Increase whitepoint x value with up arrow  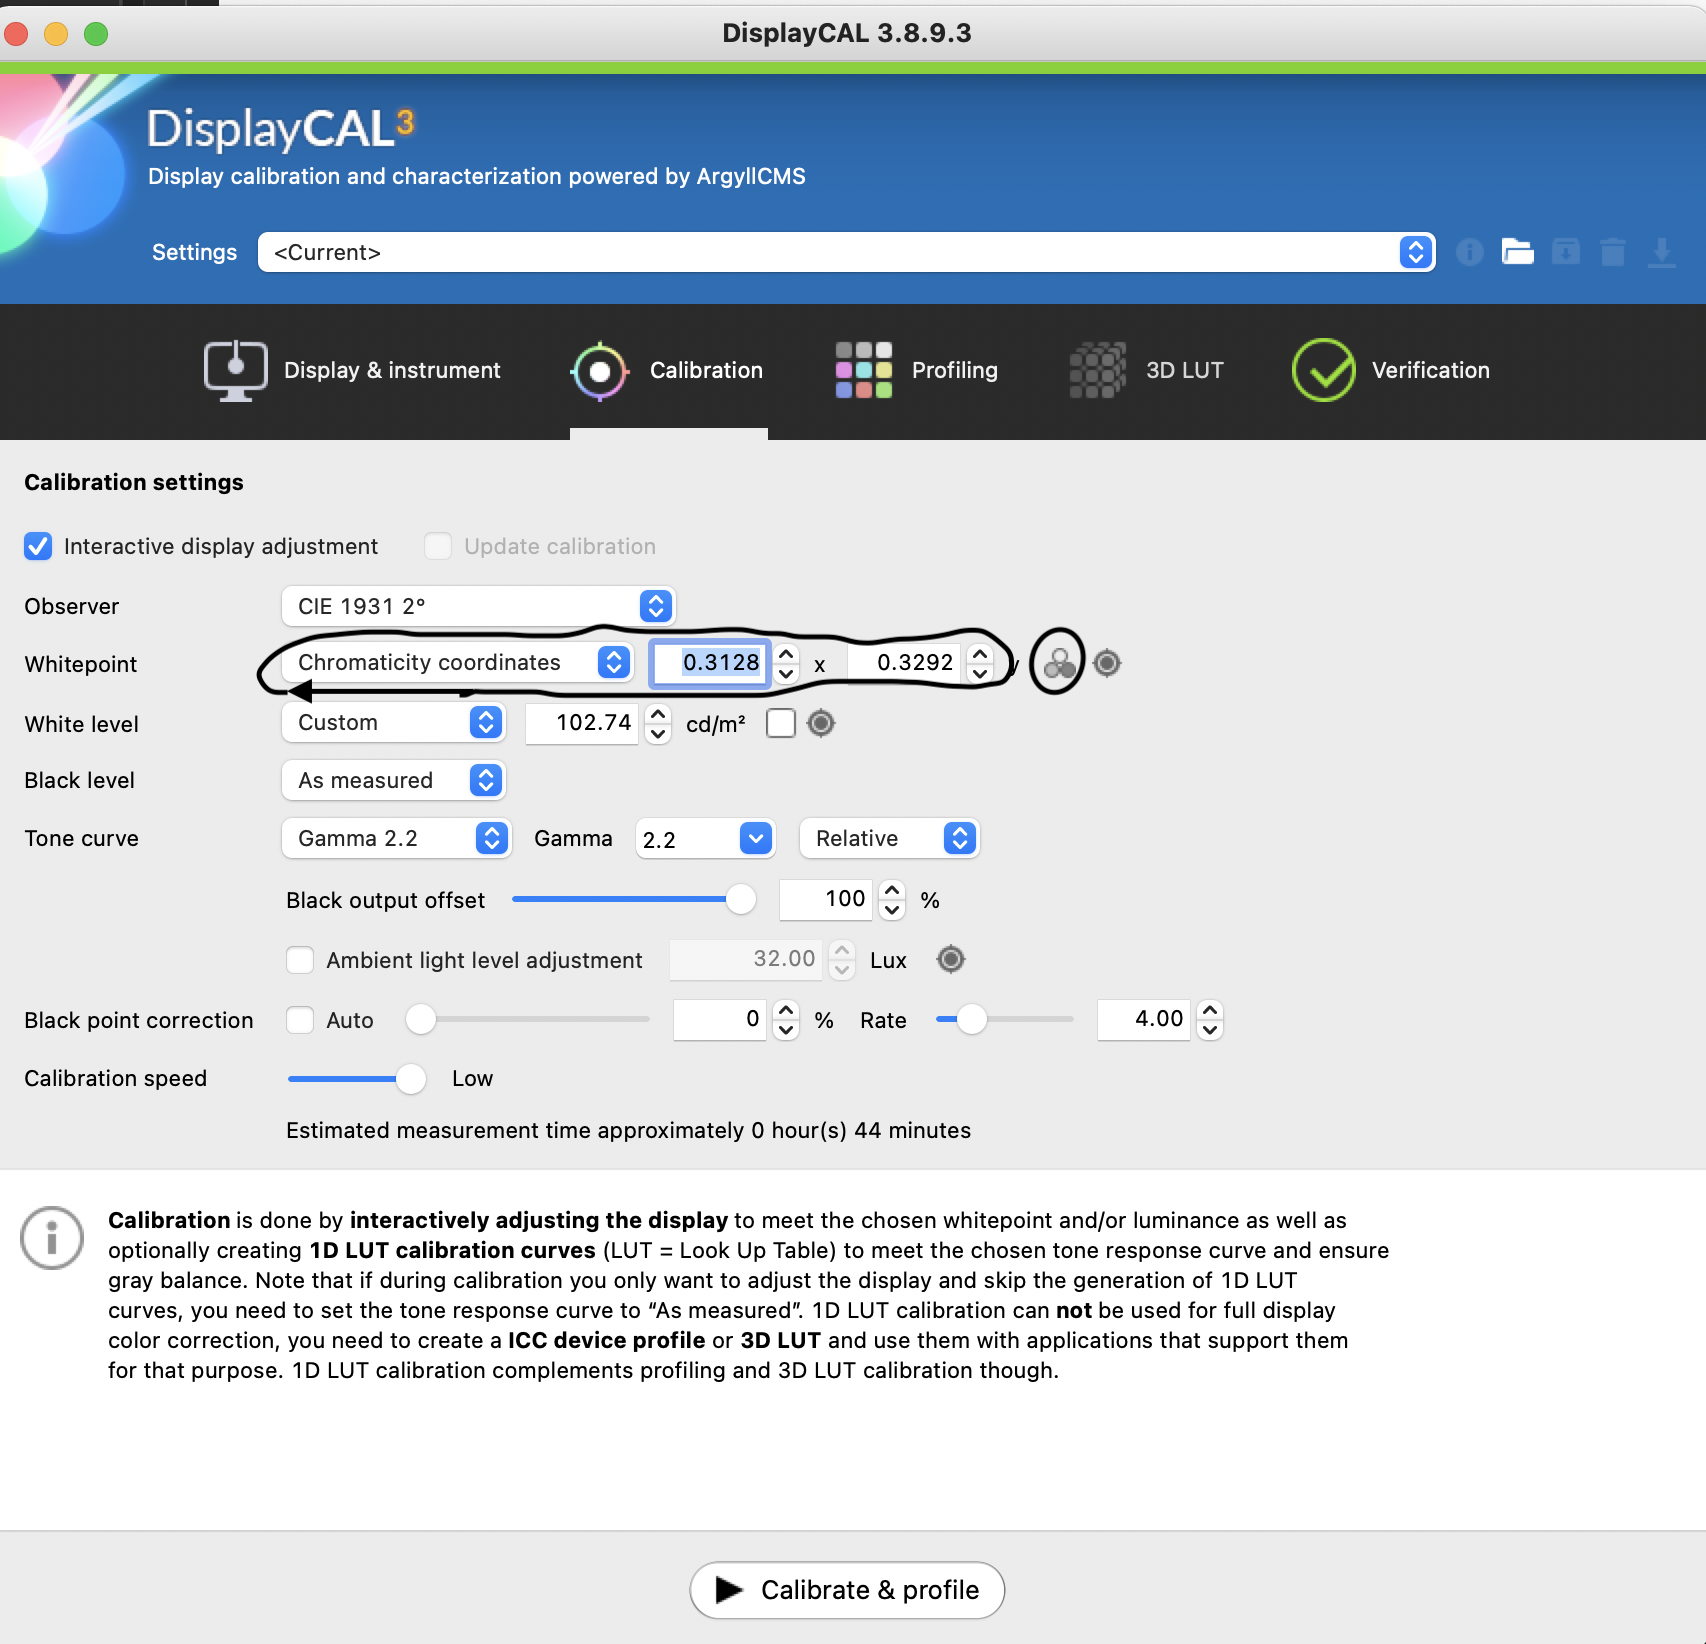(x=787, y=654)
